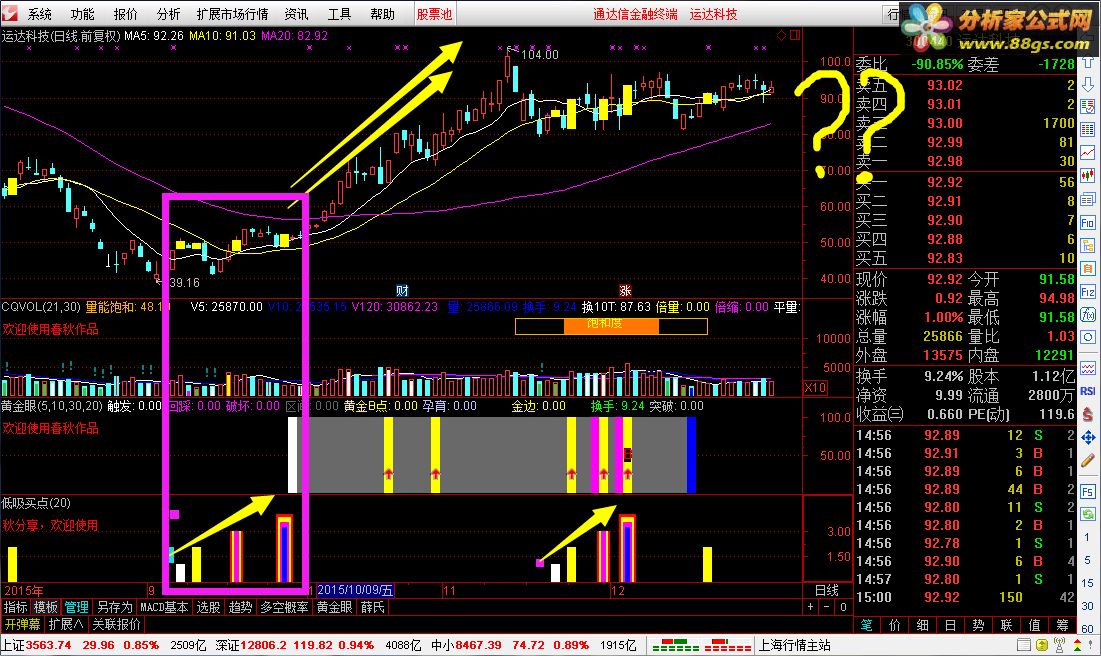Click the 开弹幕 button
This screenshot has height=656, width=1101.
22,624
